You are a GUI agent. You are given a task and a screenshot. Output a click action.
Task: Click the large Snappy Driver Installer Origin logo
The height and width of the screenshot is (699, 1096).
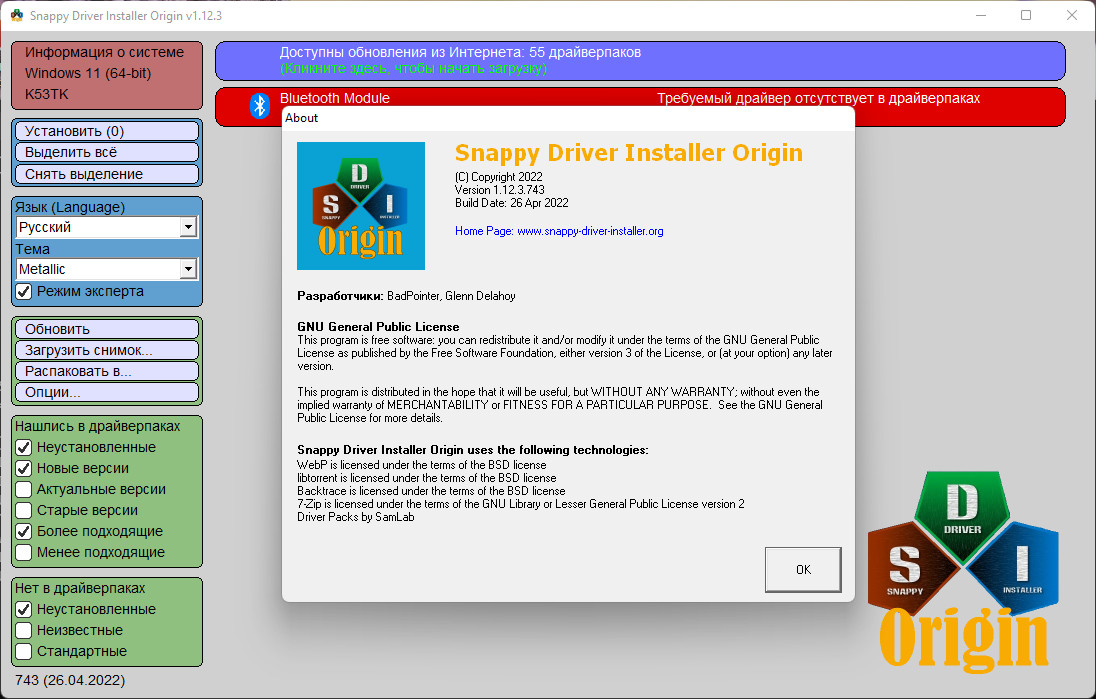tap(963, 571)
